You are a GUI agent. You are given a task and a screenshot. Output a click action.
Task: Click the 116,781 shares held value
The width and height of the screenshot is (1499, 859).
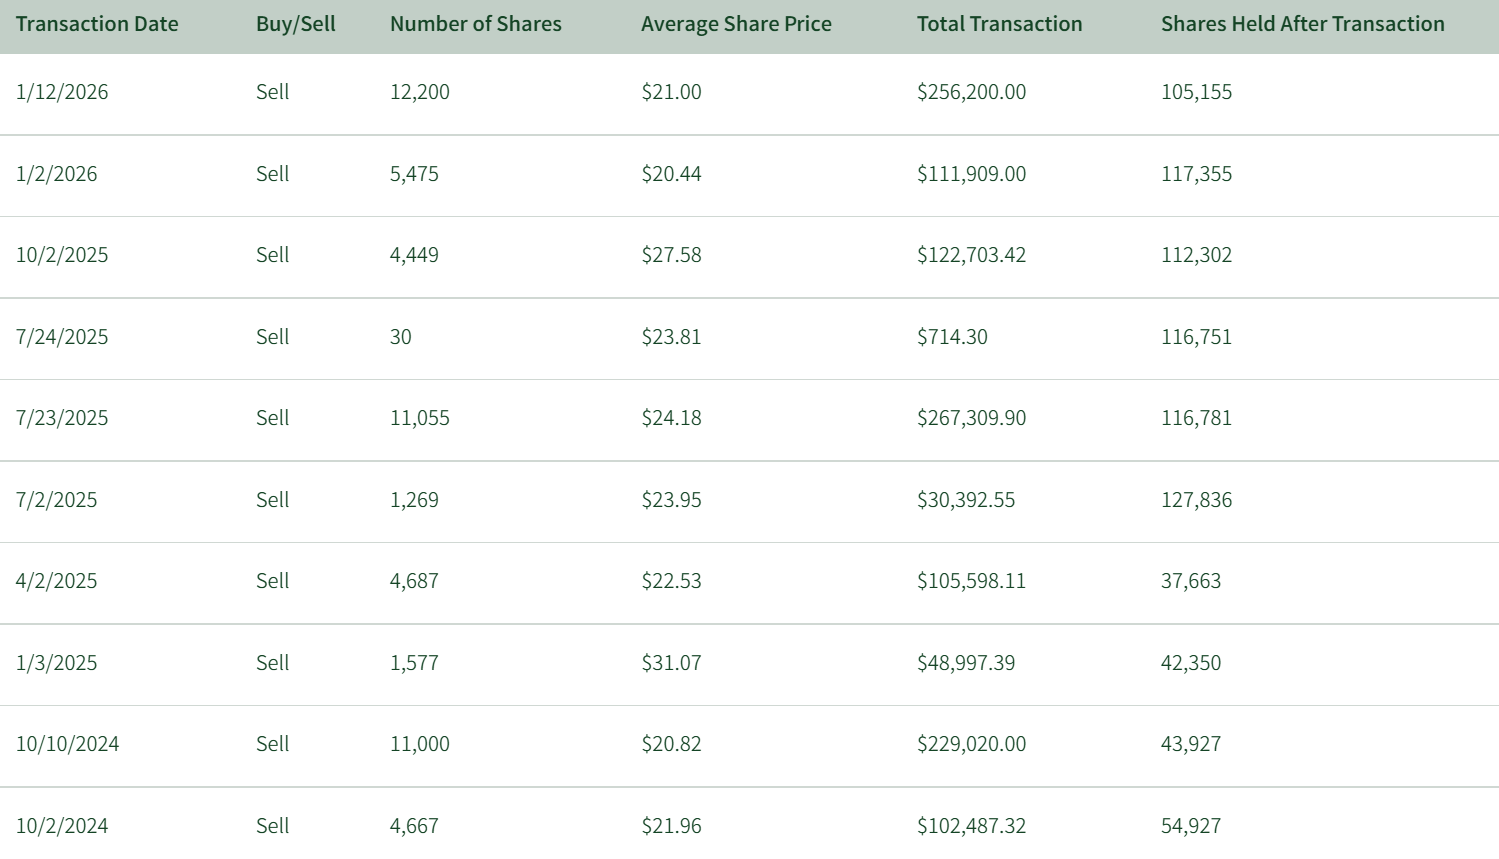[x=1196, y=418]
